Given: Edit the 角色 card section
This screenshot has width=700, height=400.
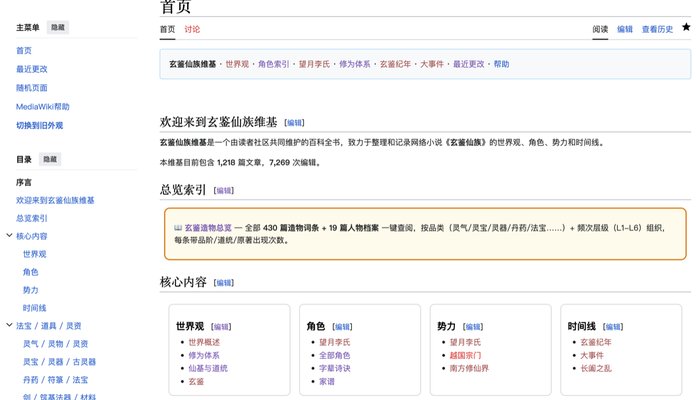Looking at the screenshot, I should pos(342,327).
